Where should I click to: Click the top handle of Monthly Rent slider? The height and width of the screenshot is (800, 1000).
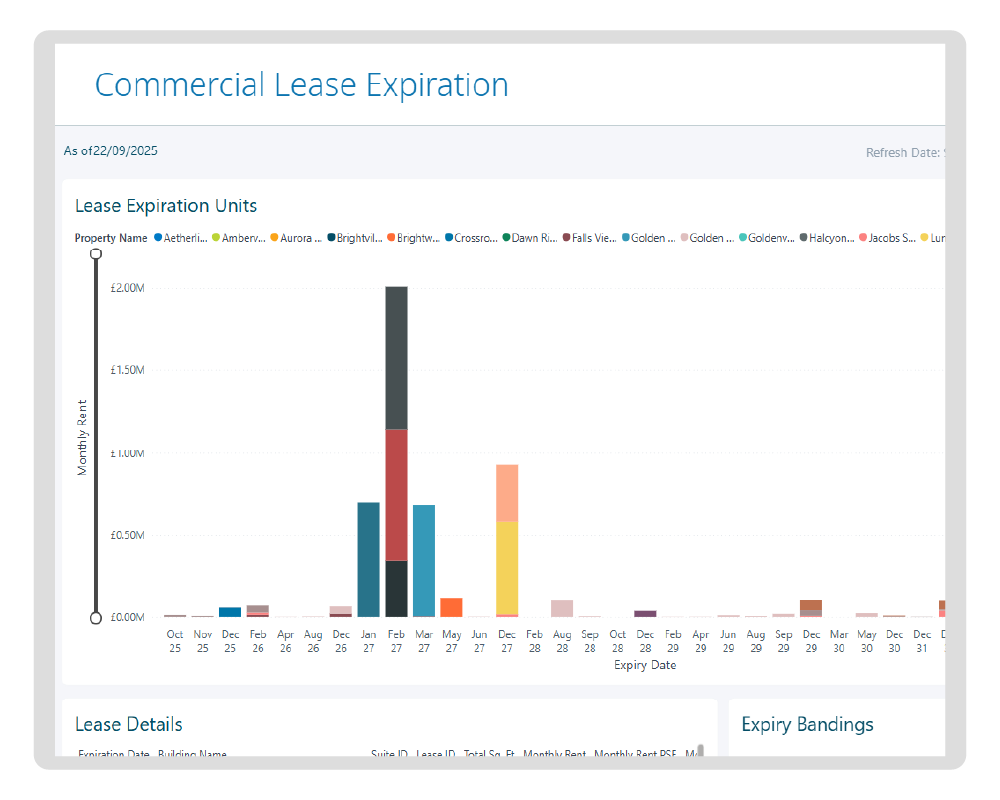coord(96,255)
